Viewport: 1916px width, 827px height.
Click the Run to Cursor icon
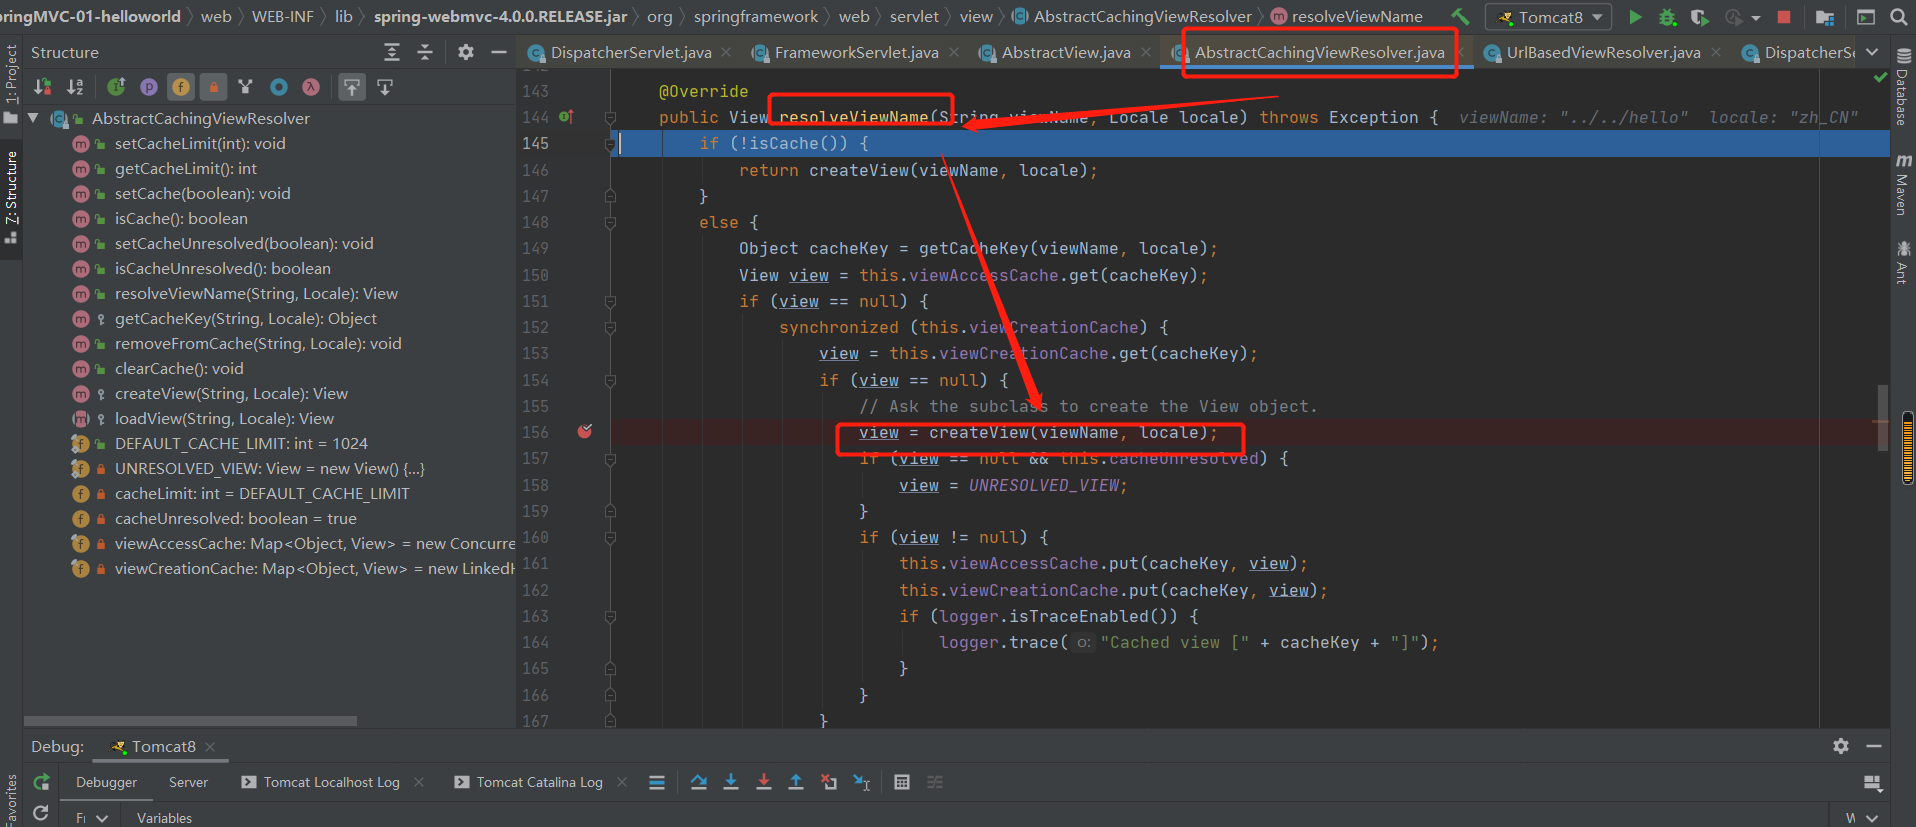(862, 782)
